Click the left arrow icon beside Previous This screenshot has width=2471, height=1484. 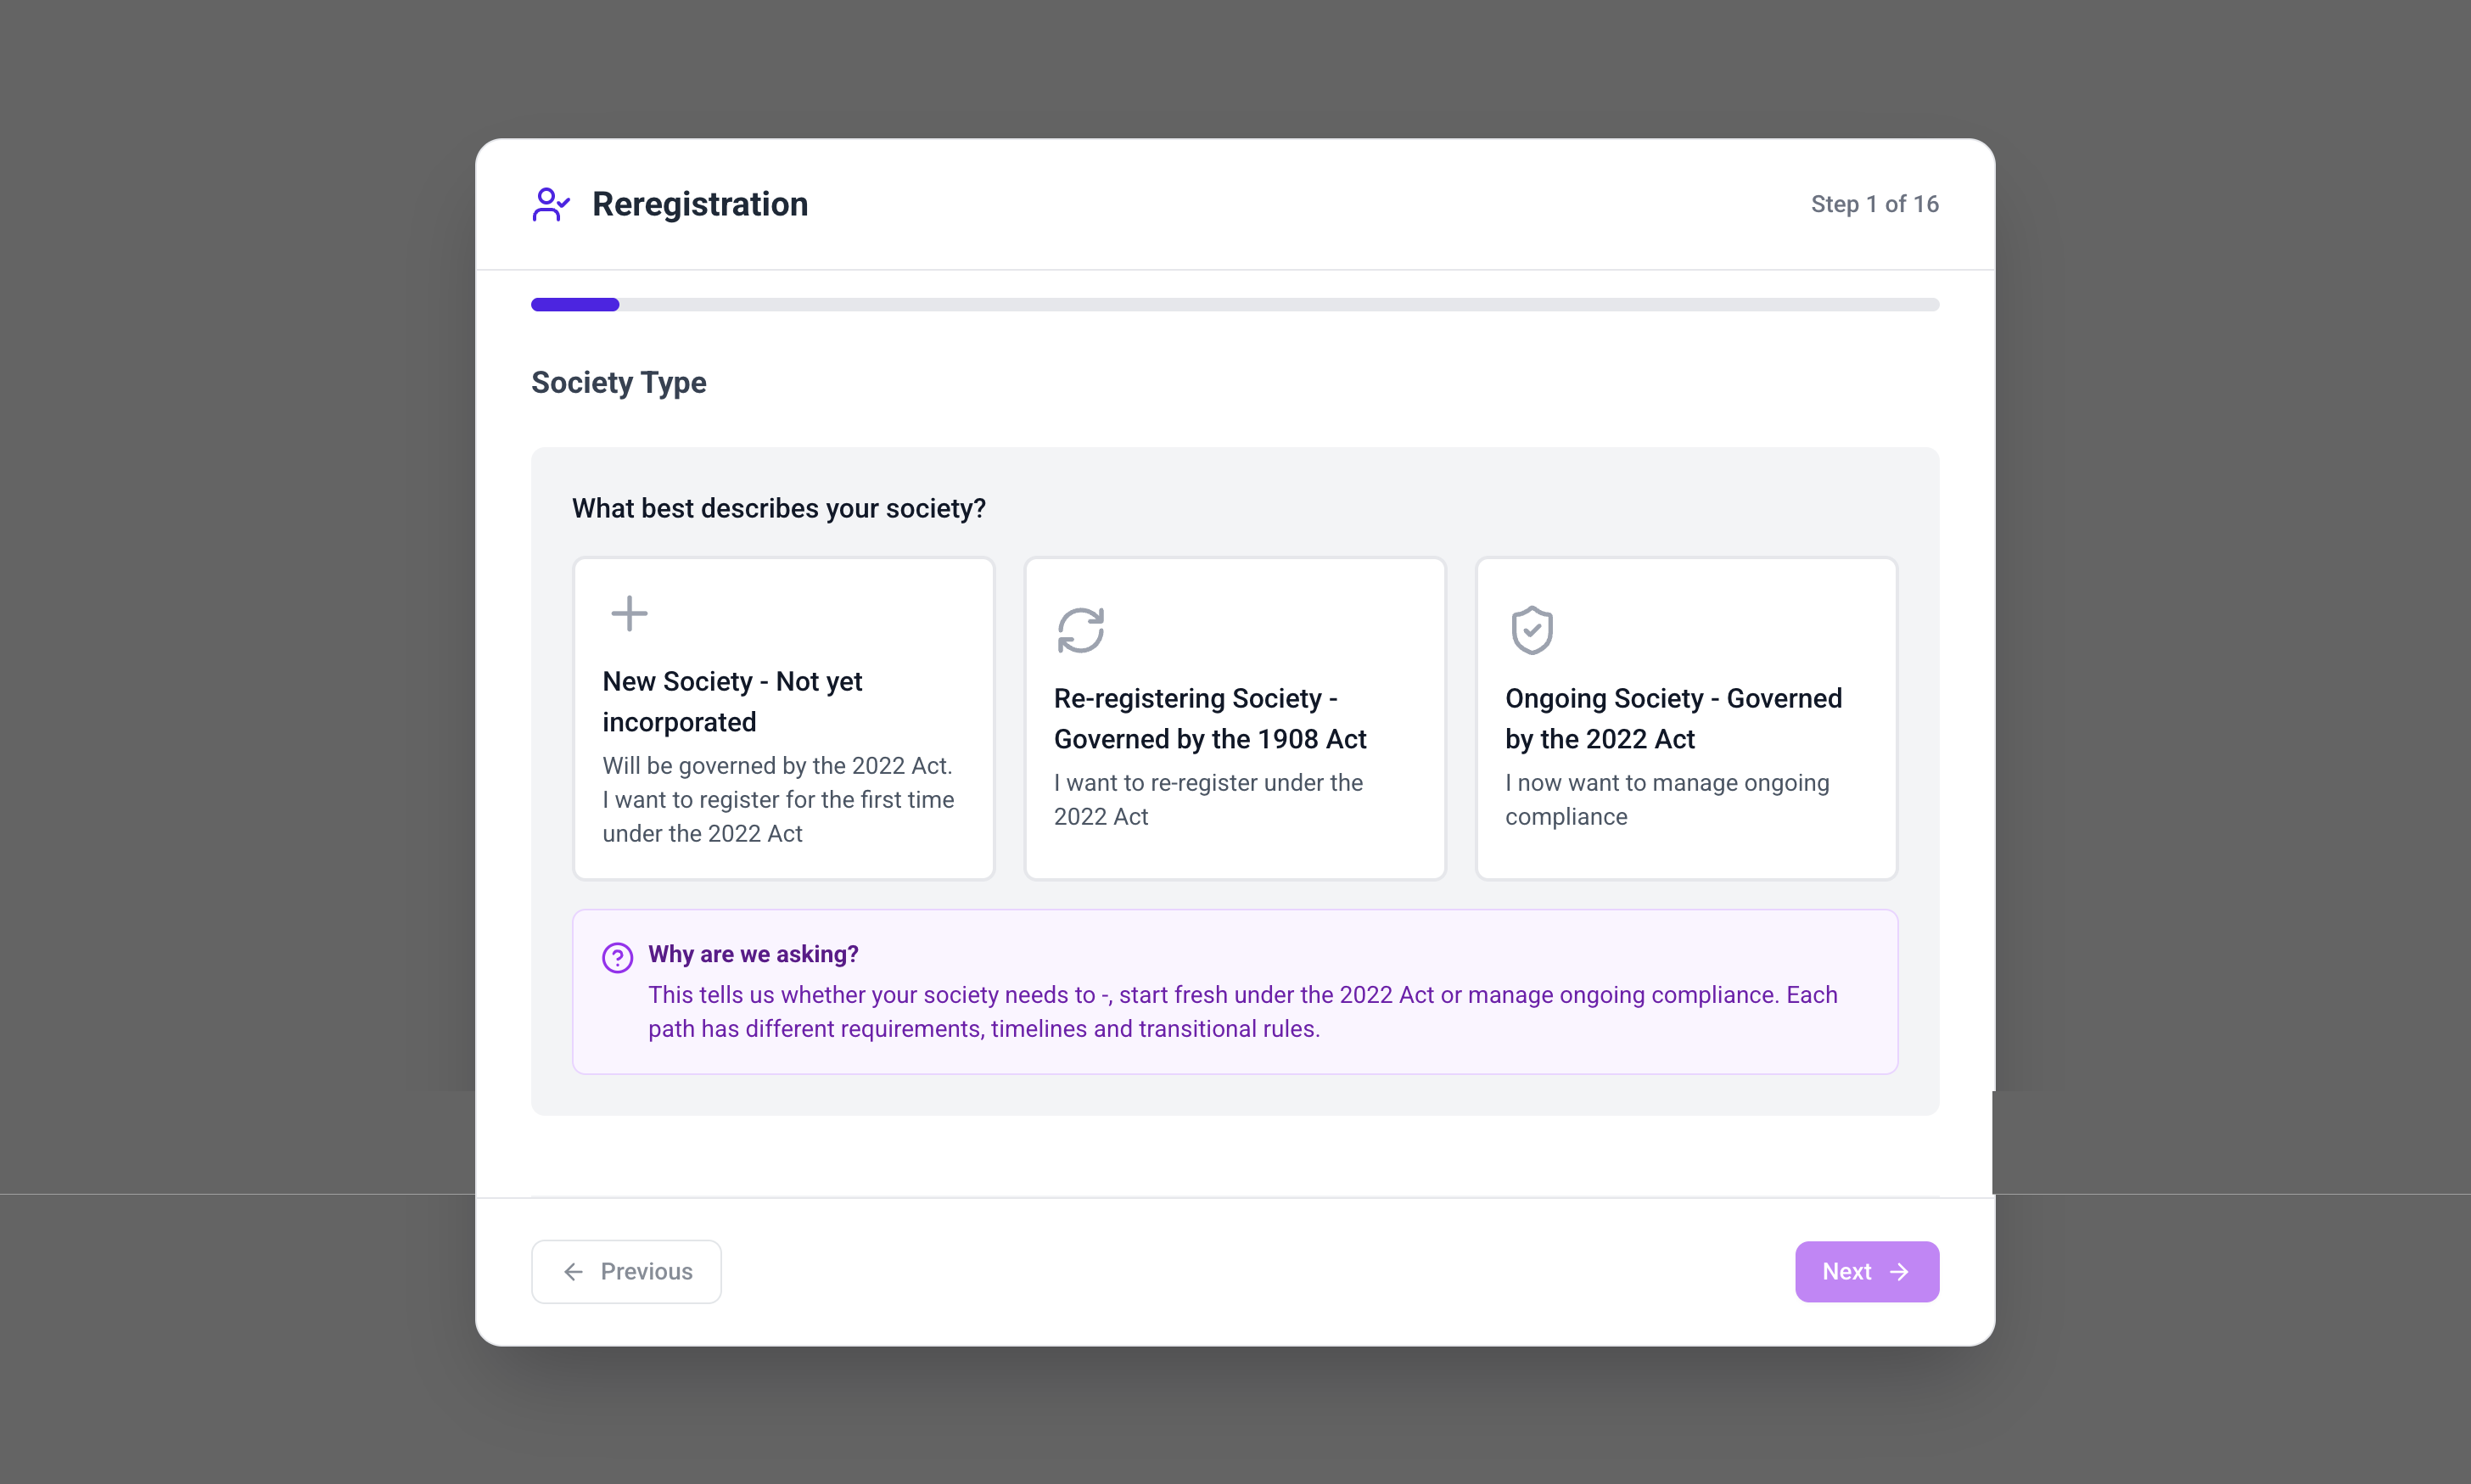(x=573, y=1271)
